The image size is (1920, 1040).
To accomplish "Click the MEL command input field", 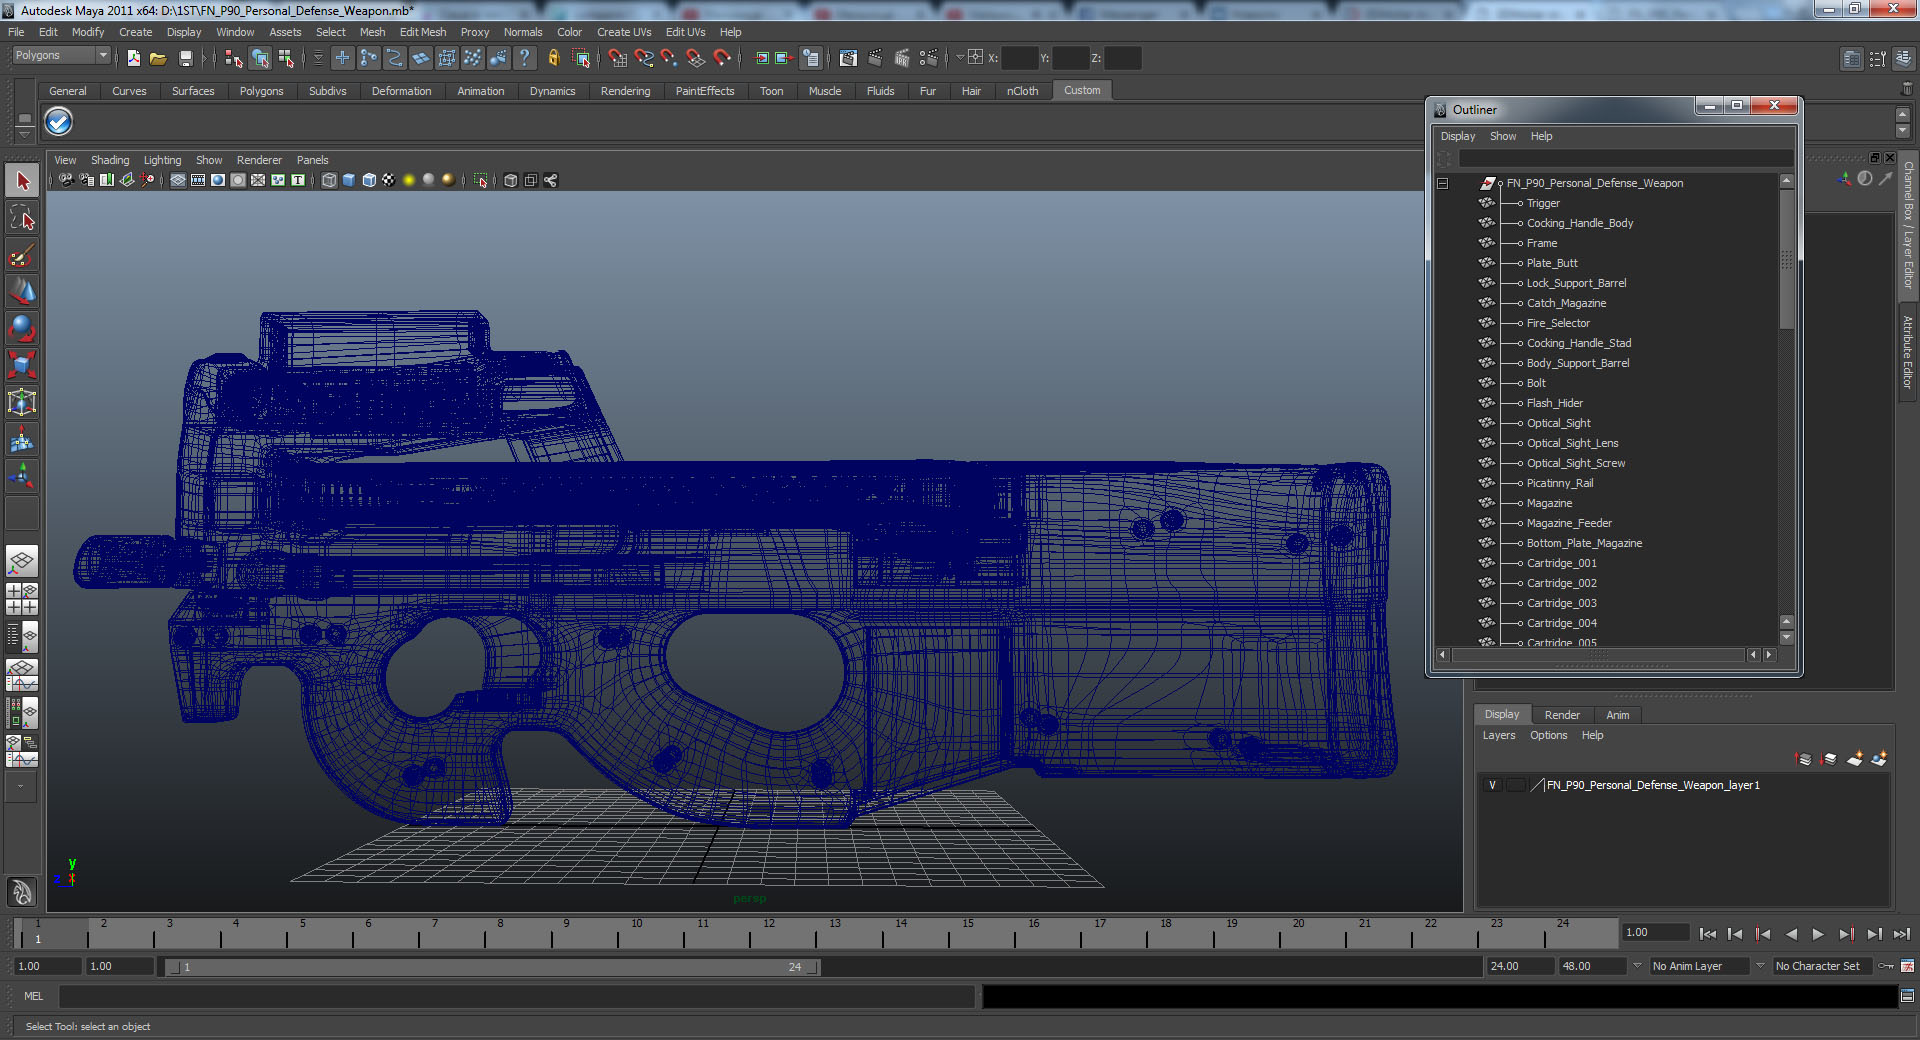I will (x=516, y=996).
